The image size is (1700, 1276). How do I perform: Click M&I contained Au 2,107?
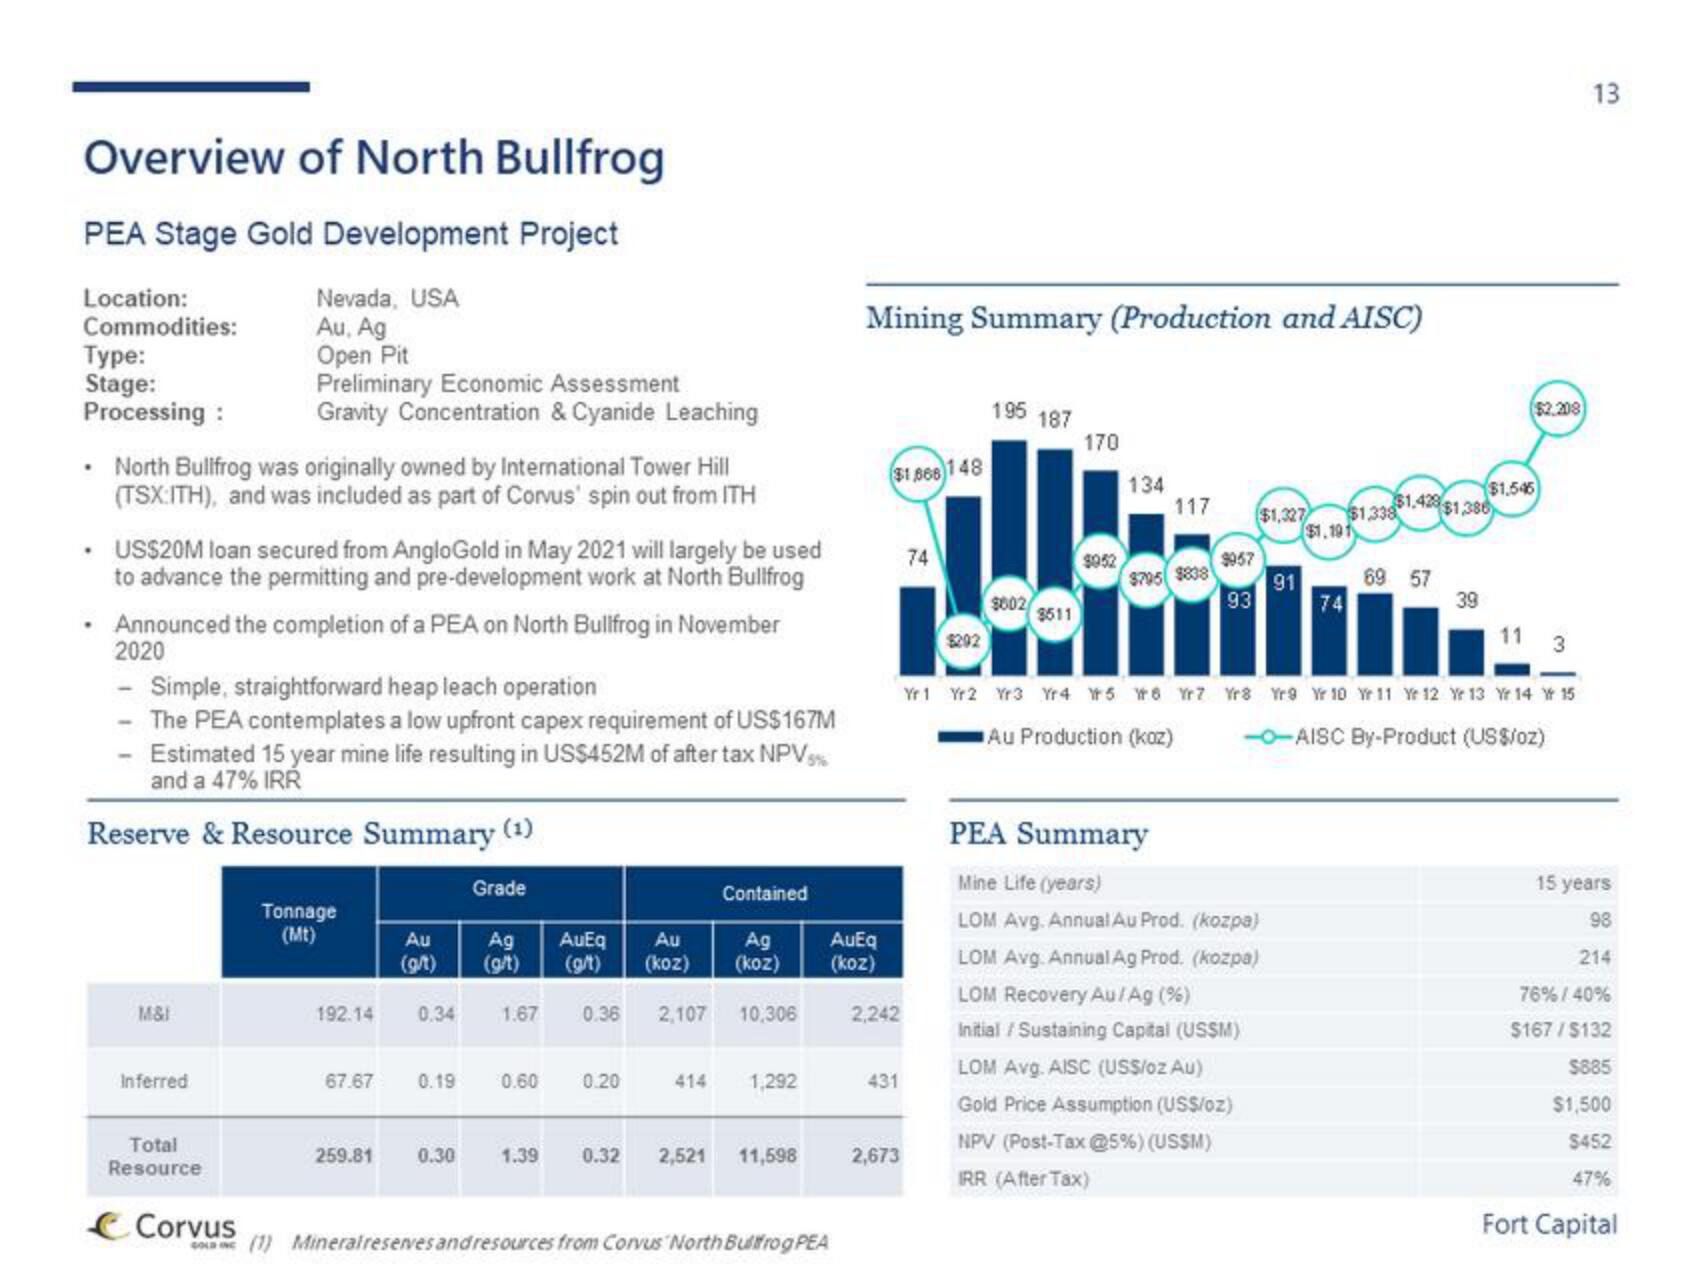(682, 1014)
